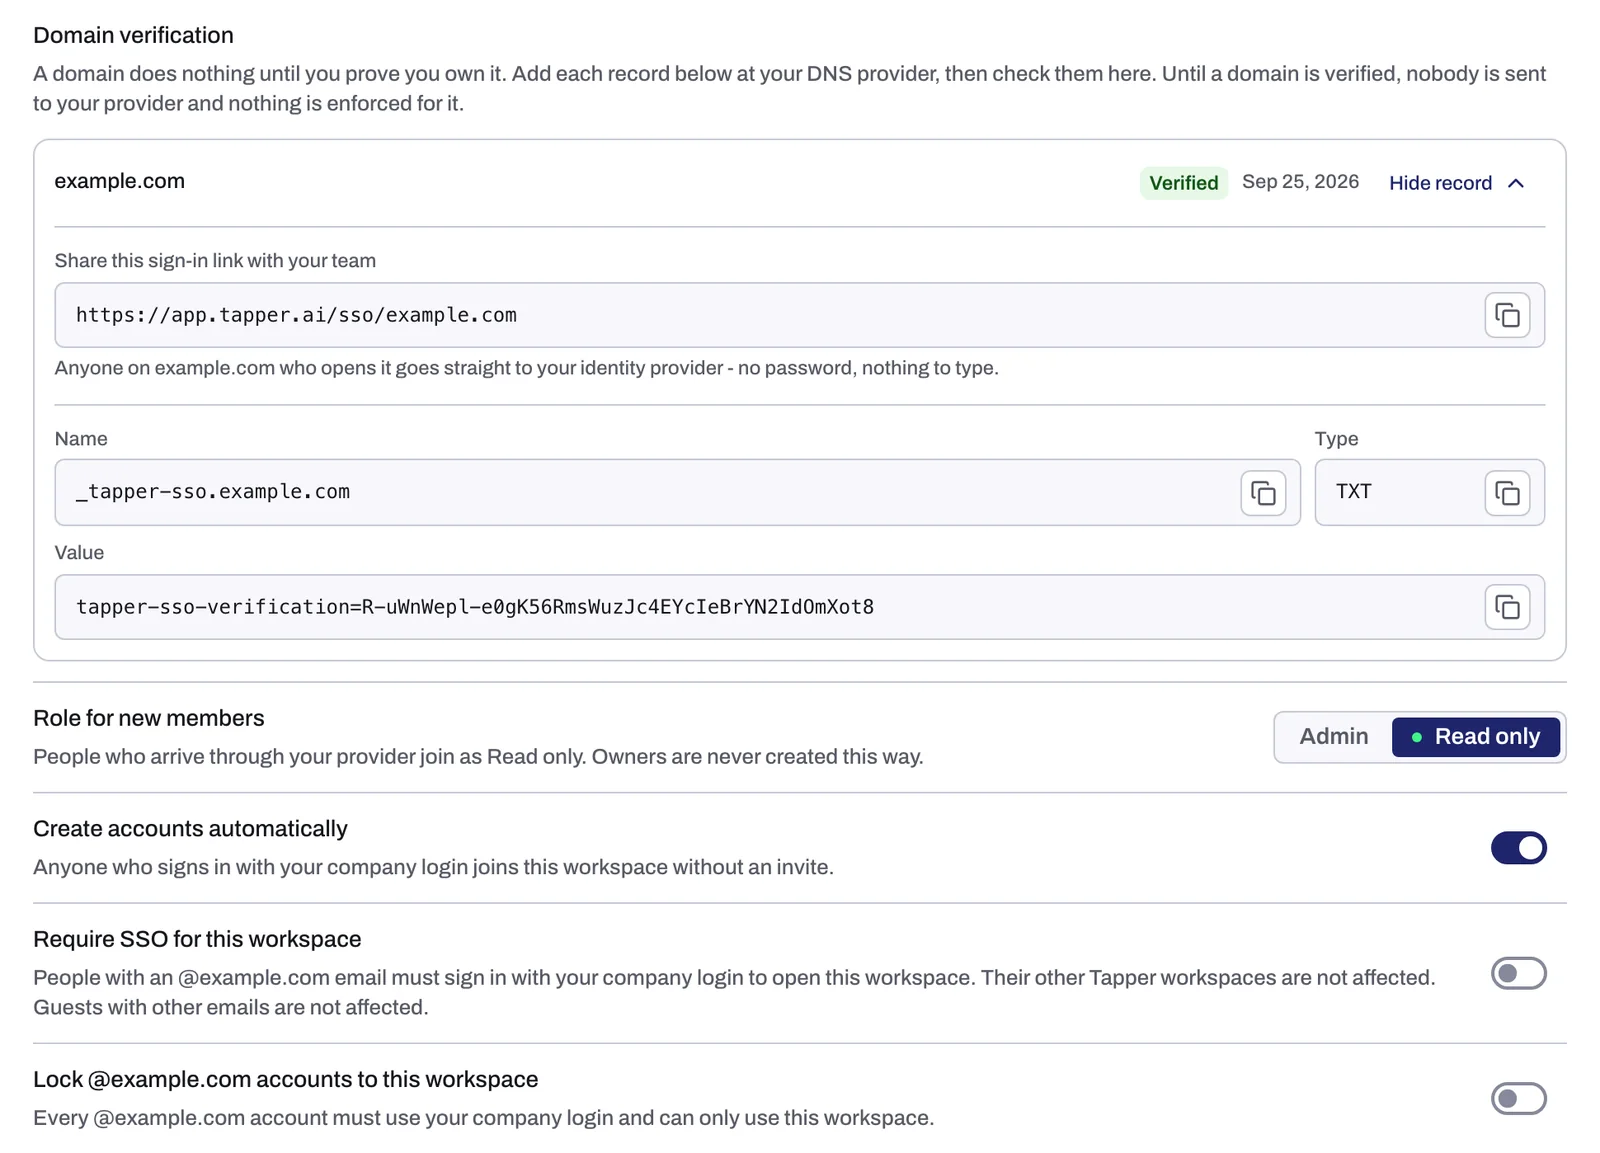Collapse the record with Hide record
This screenshot has width=1600, height=1153.
tap(1456, 183)
